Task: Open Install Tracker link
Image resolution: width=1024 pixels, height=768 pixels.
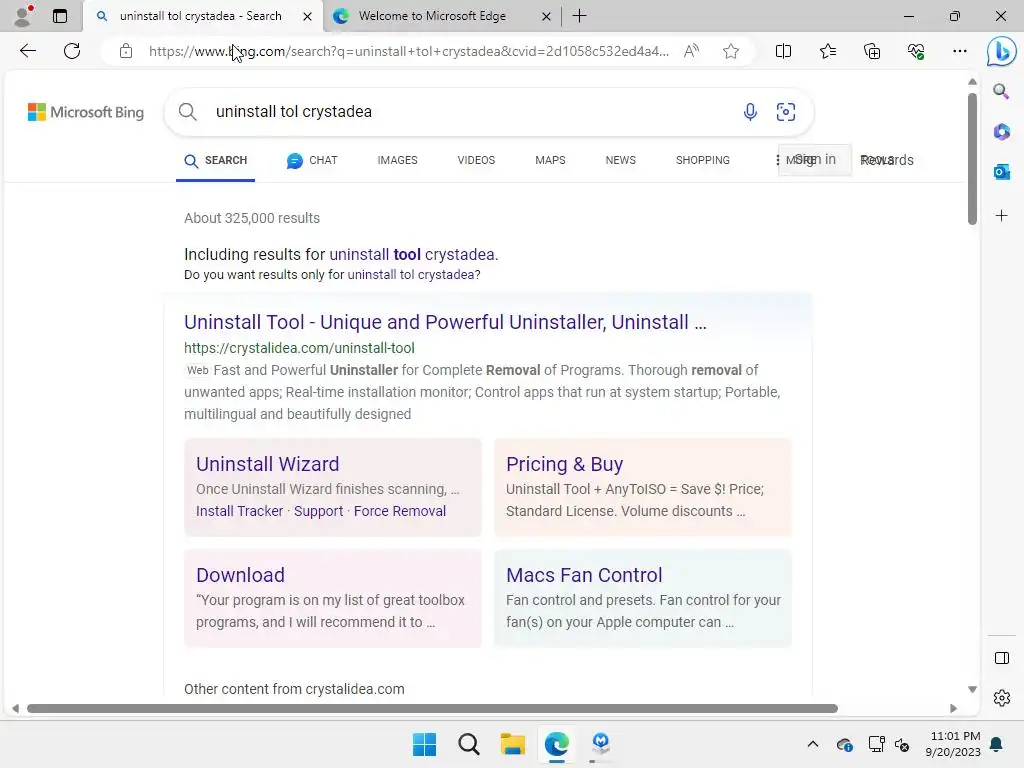Action: (240, 511)
